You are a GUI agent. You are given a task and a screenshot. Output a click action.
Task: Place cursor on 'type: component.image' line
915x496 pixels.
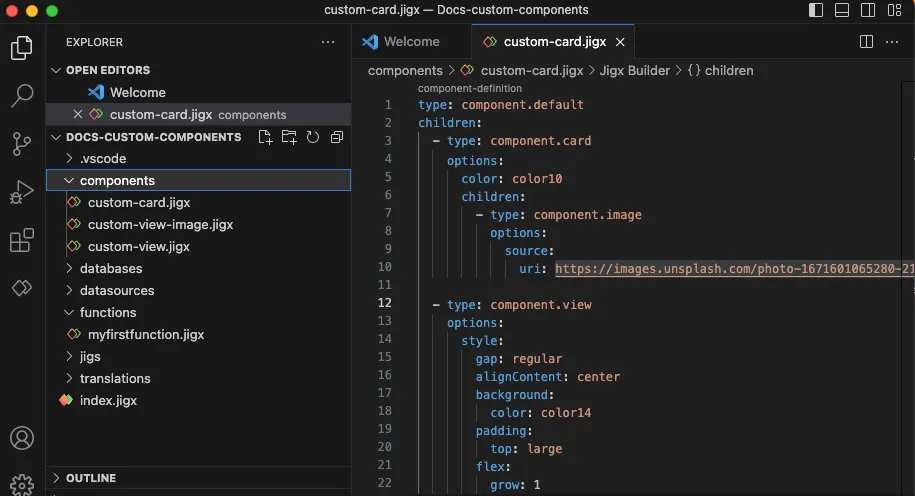click(x=565, y=215)
